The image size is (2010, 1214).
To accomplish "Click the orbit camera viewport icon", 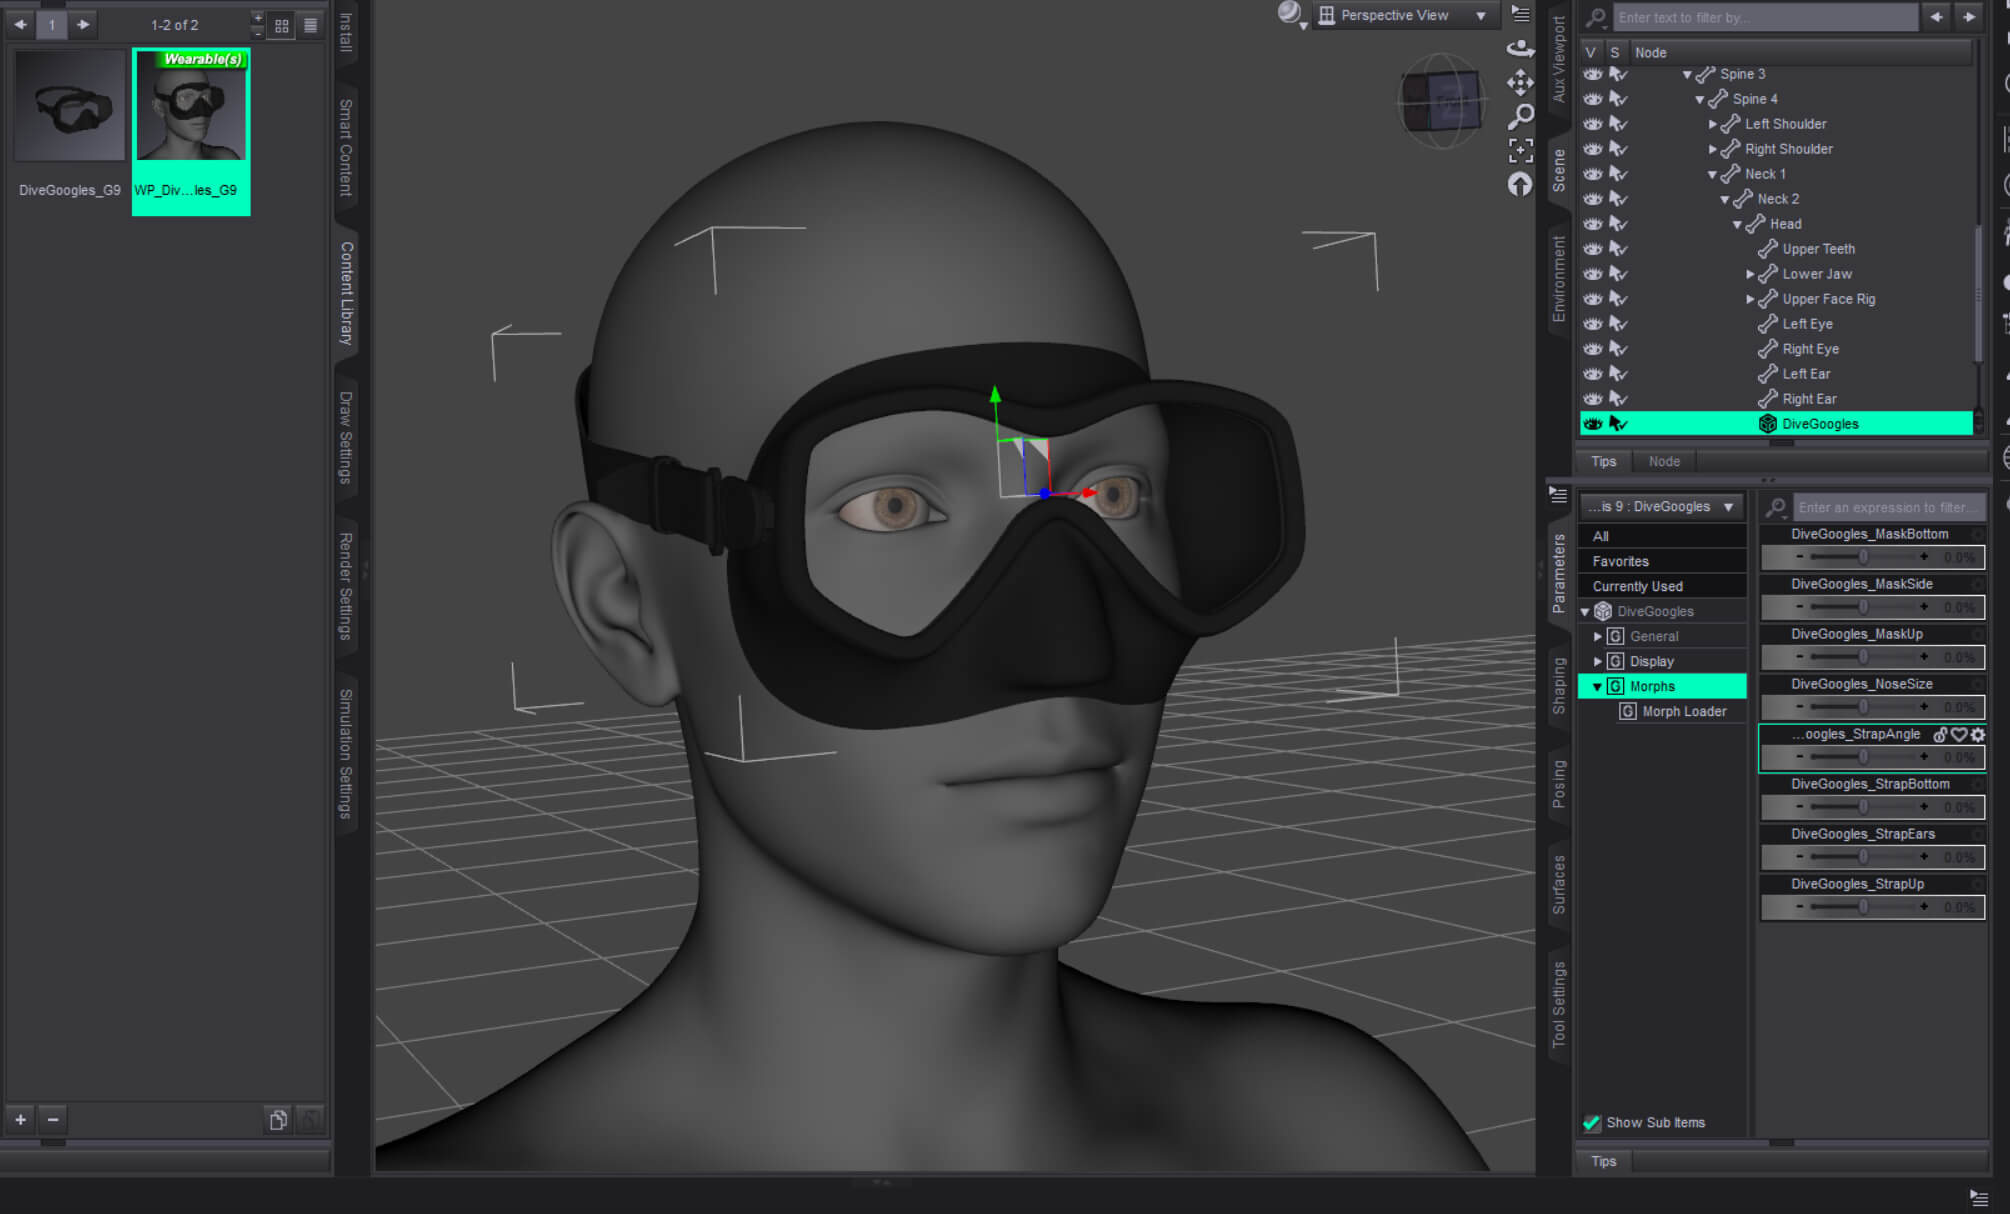I will (1520, 48).
